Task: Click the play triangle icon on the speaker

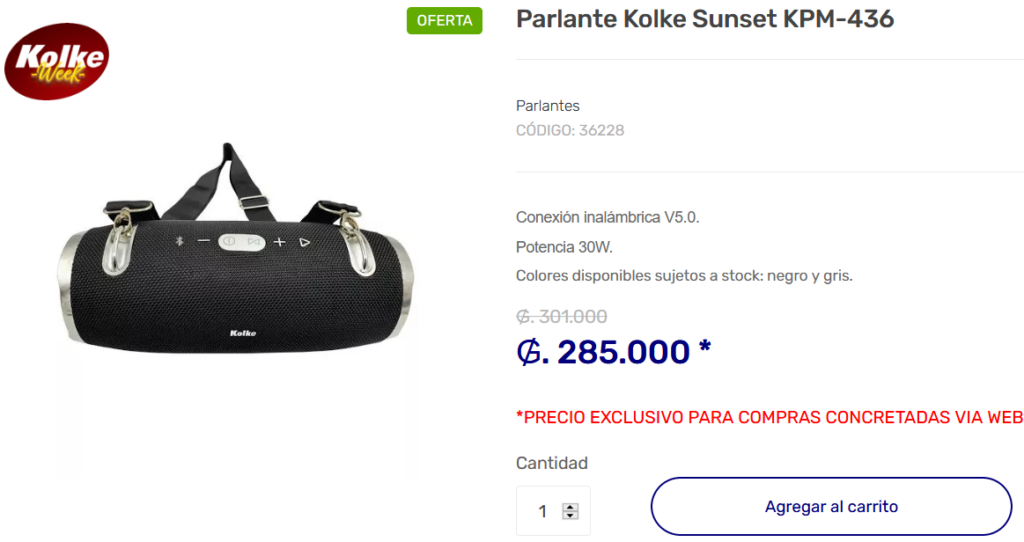Action: click(x=305, y=241)
